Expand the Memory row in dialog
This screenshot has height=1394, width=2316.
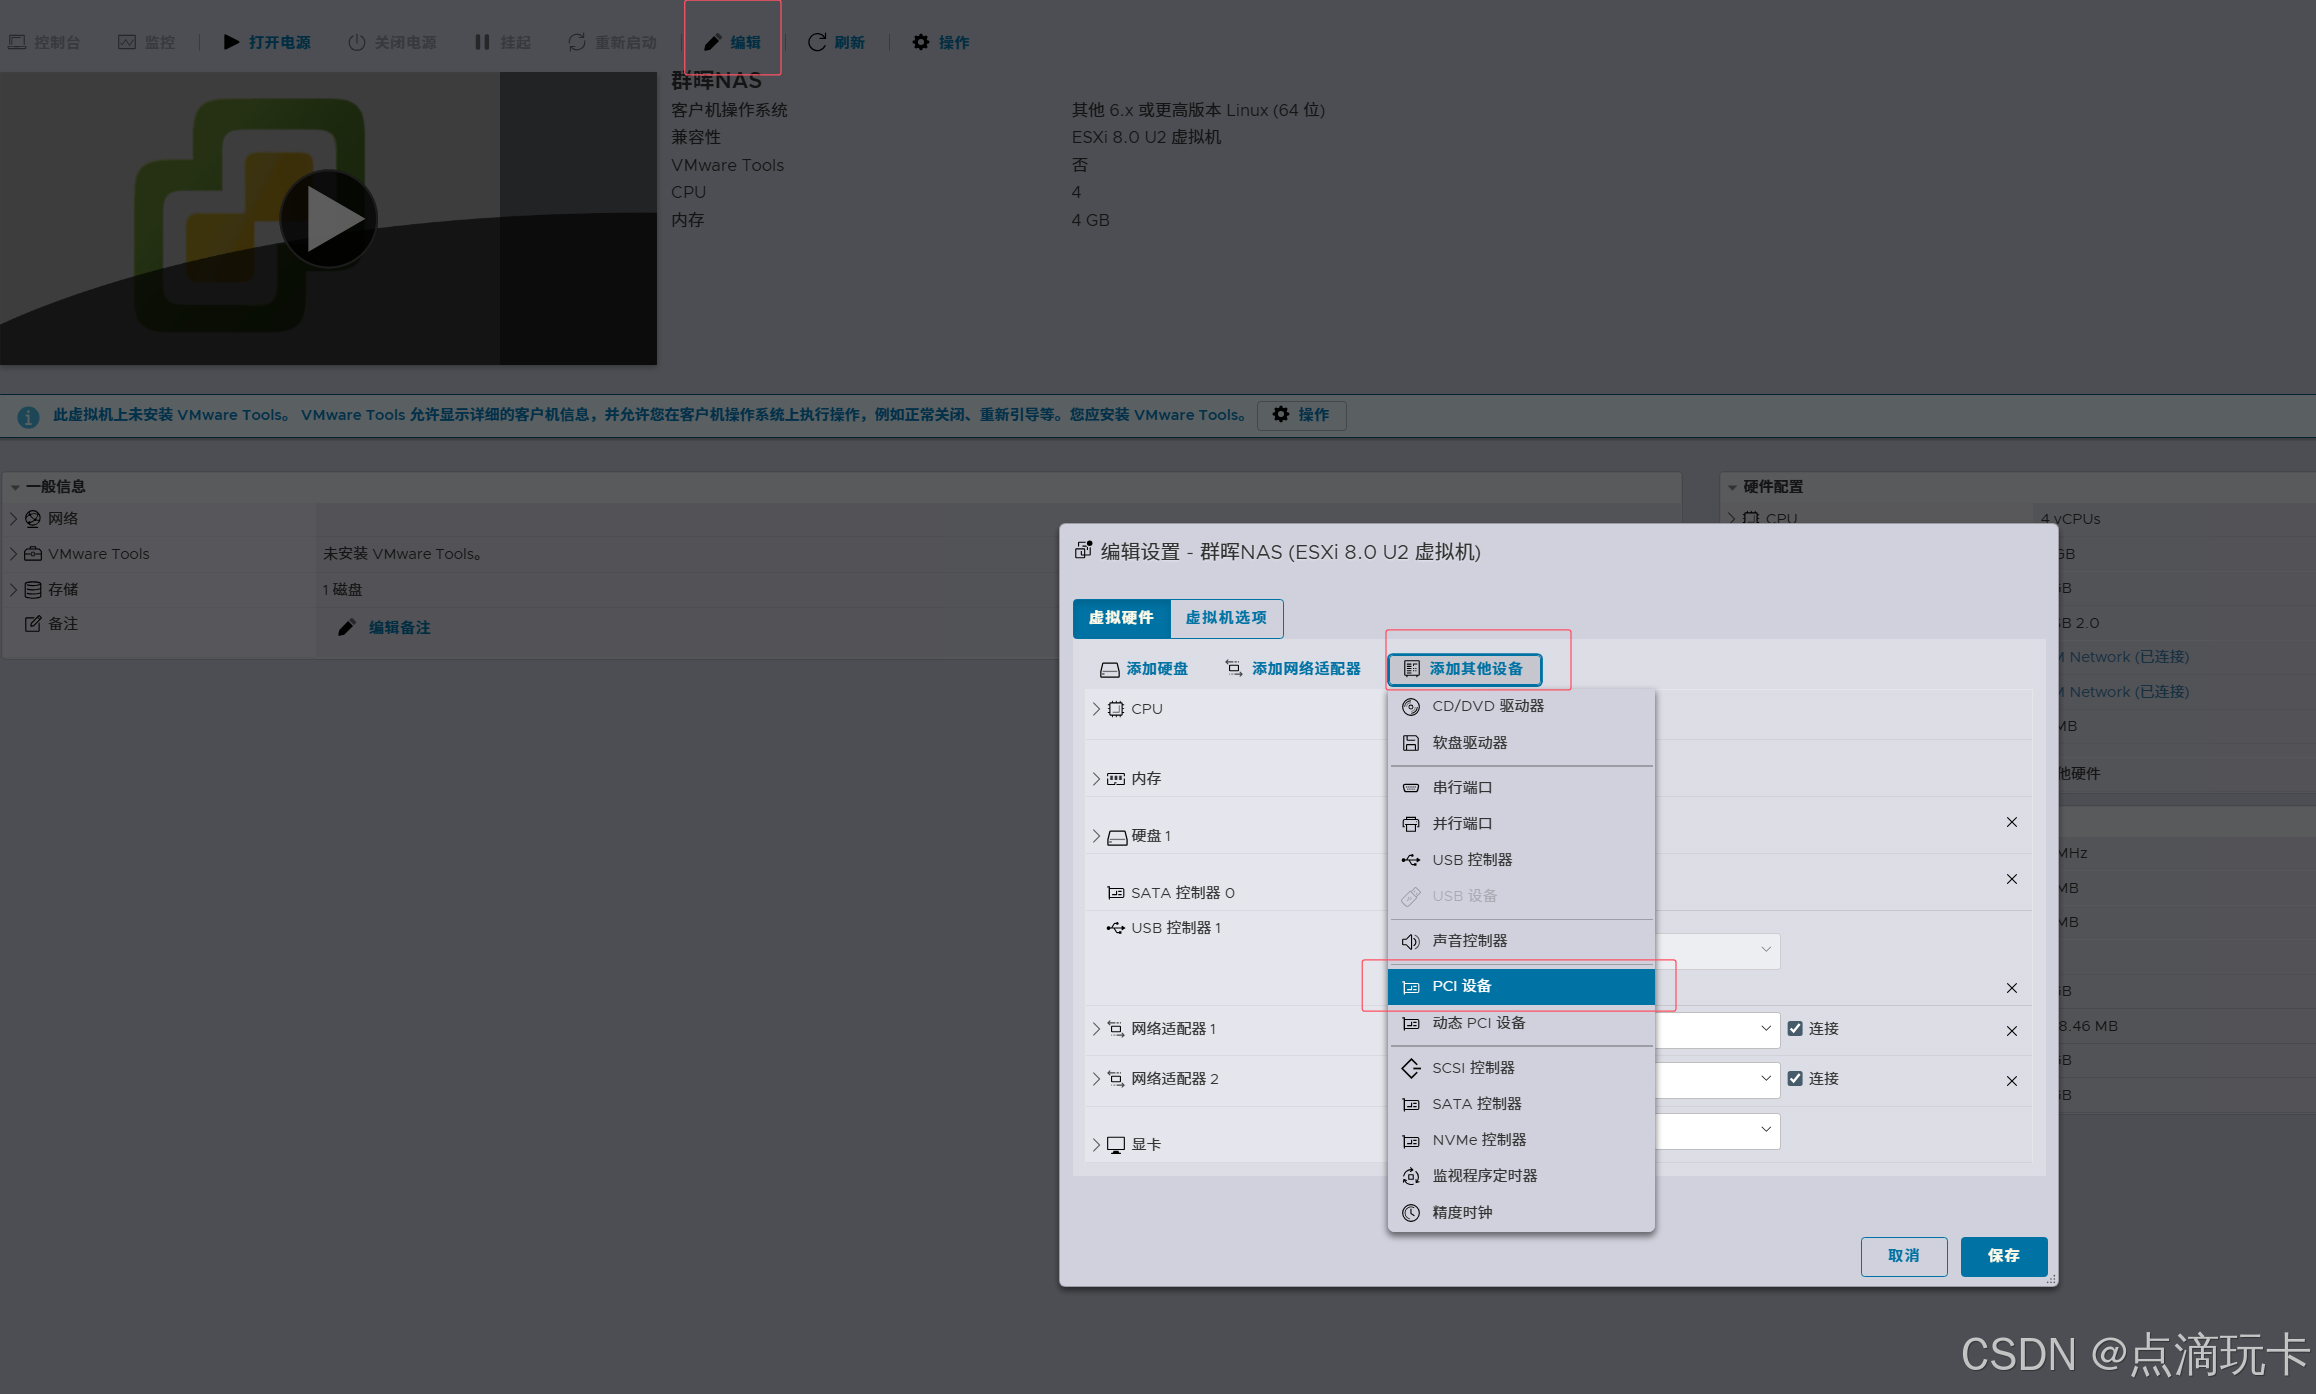[1096, 779]
